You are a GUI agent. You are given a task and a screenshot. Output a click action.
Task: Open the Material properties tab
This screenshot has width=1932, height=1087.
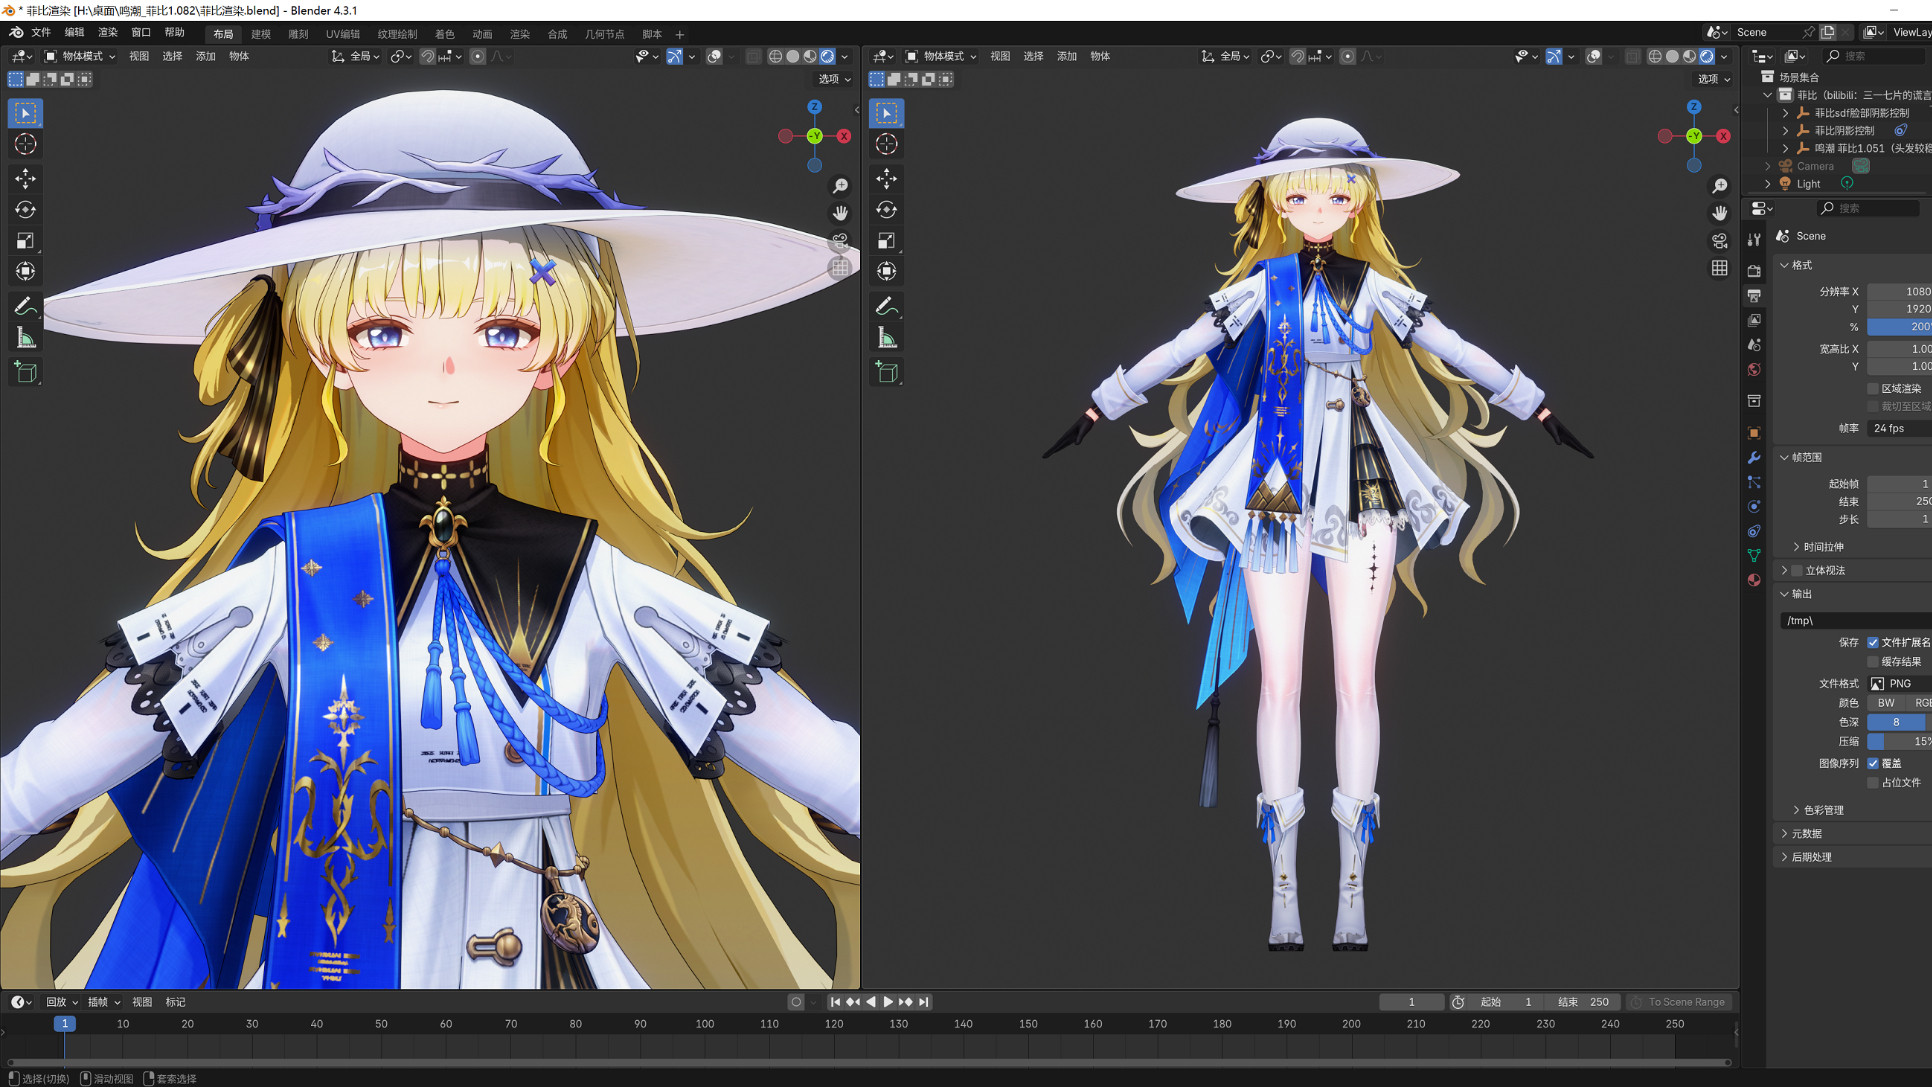1754,580
